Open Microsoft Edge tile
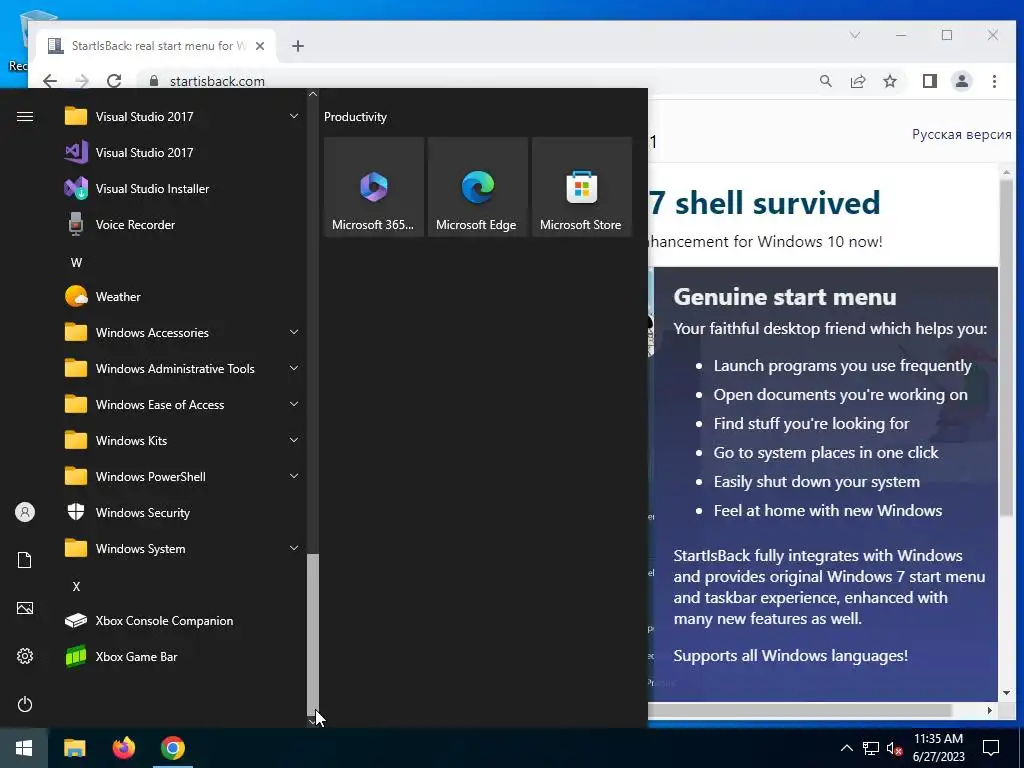Viewport: 1024px width, 768px height. (477, 187)
